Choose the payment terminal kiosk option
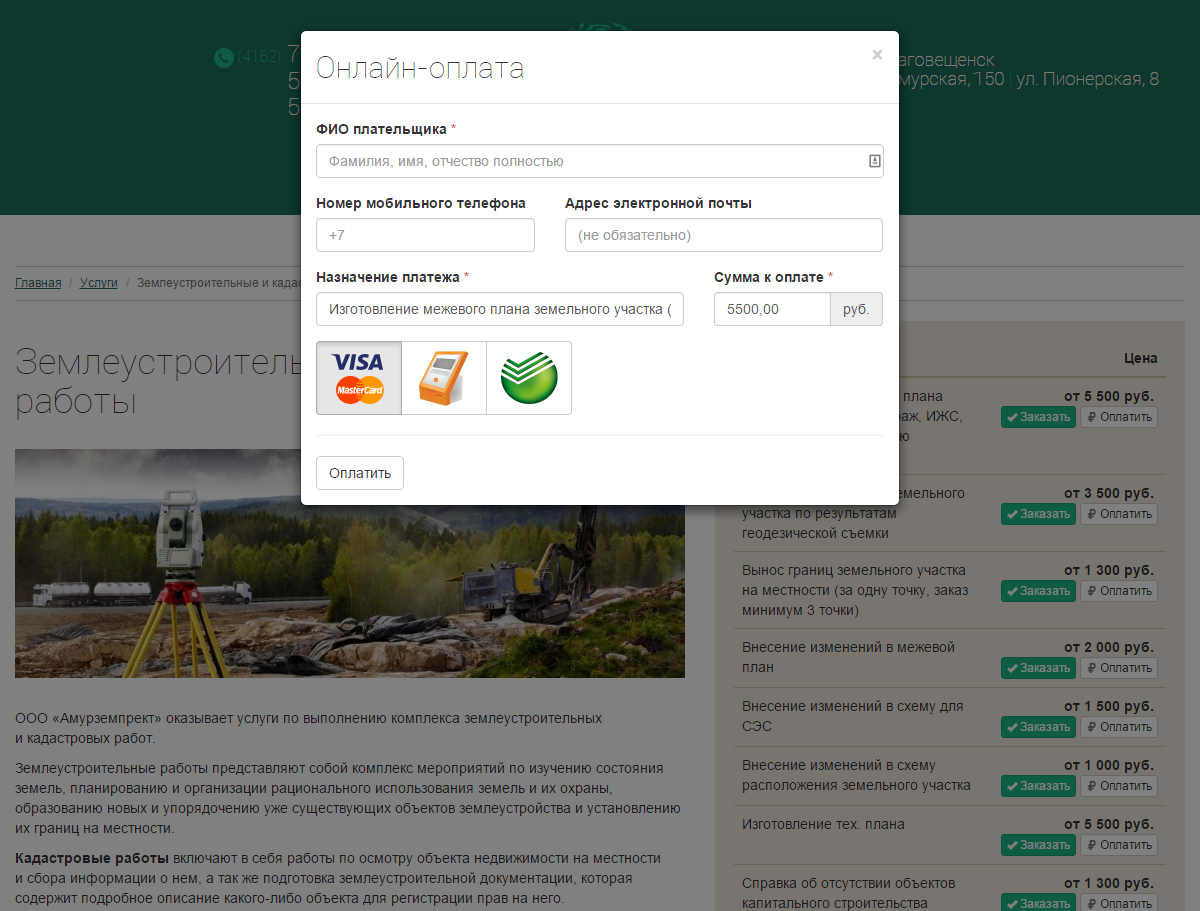Screen dimensions: 1200x911 tap(444, 378)
